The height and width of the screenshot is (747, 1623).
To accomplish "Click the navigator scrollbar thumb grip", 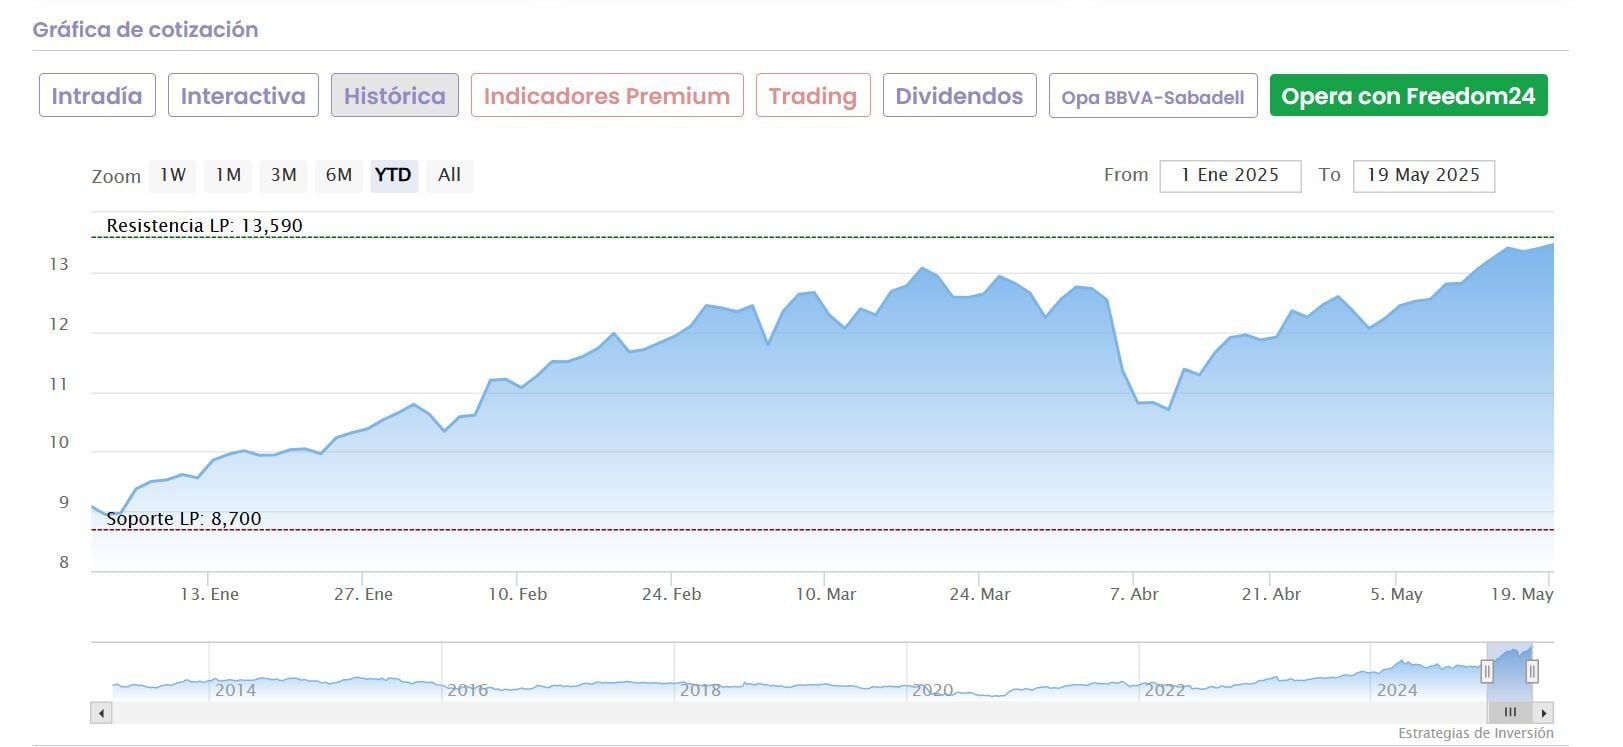I will point(1510,713).
